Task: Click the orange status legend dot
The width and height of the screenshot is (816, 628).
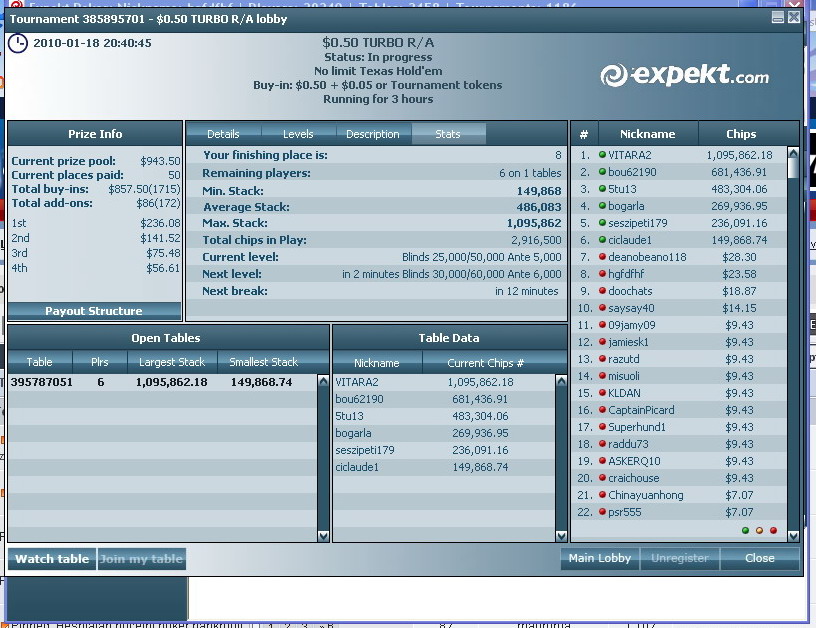Action: (759, 530)
